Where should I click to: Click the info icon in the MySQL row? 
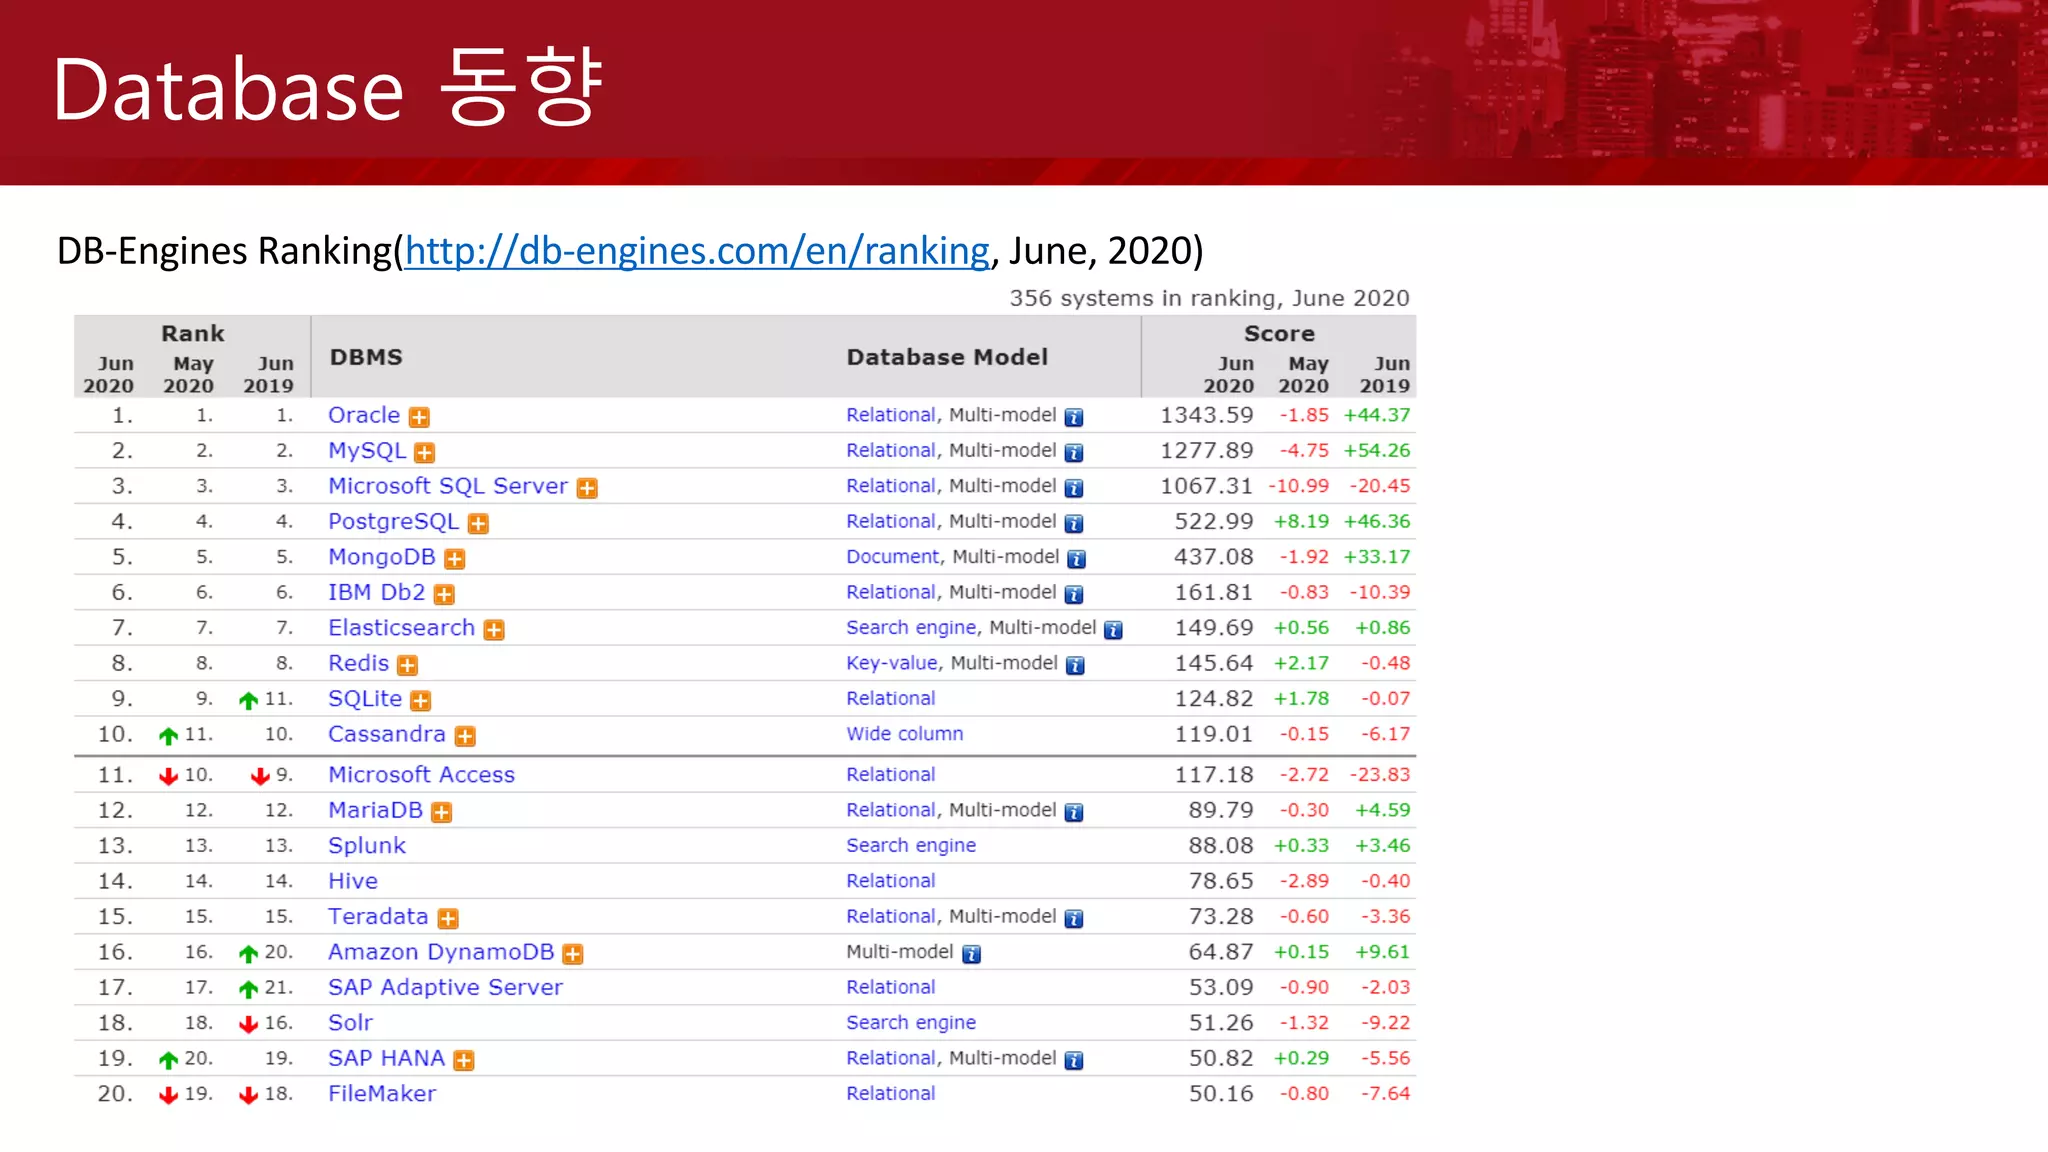point(1074,453)
